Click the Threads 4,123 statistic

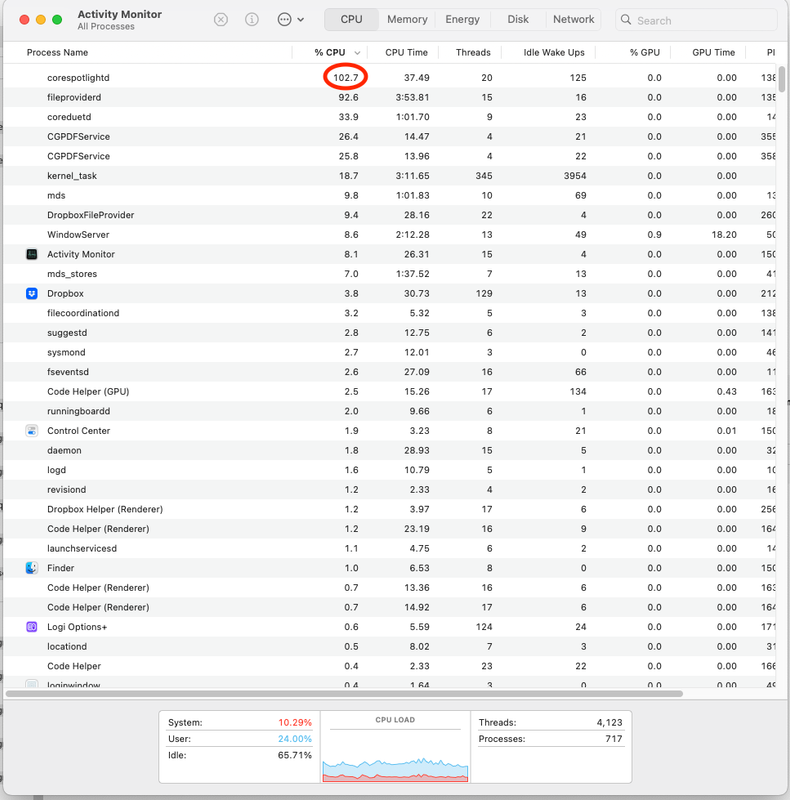[x=550, y=722]
